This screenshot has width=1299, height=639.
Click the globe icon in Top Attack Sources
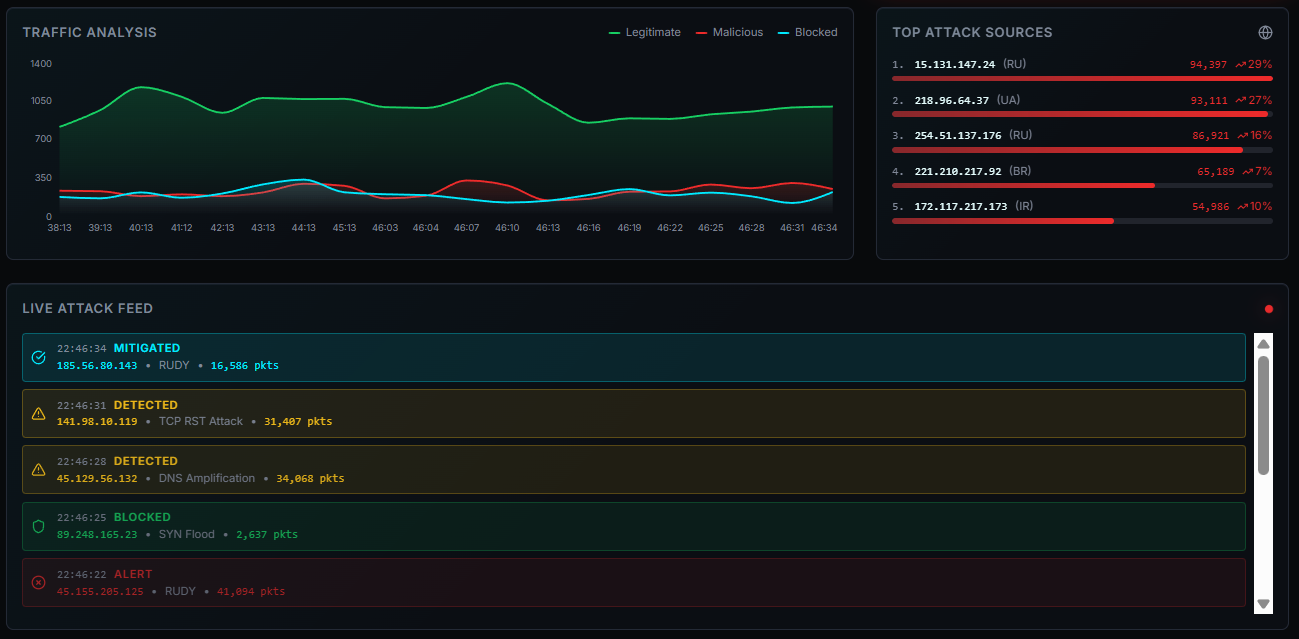[x=1265, y=32]
